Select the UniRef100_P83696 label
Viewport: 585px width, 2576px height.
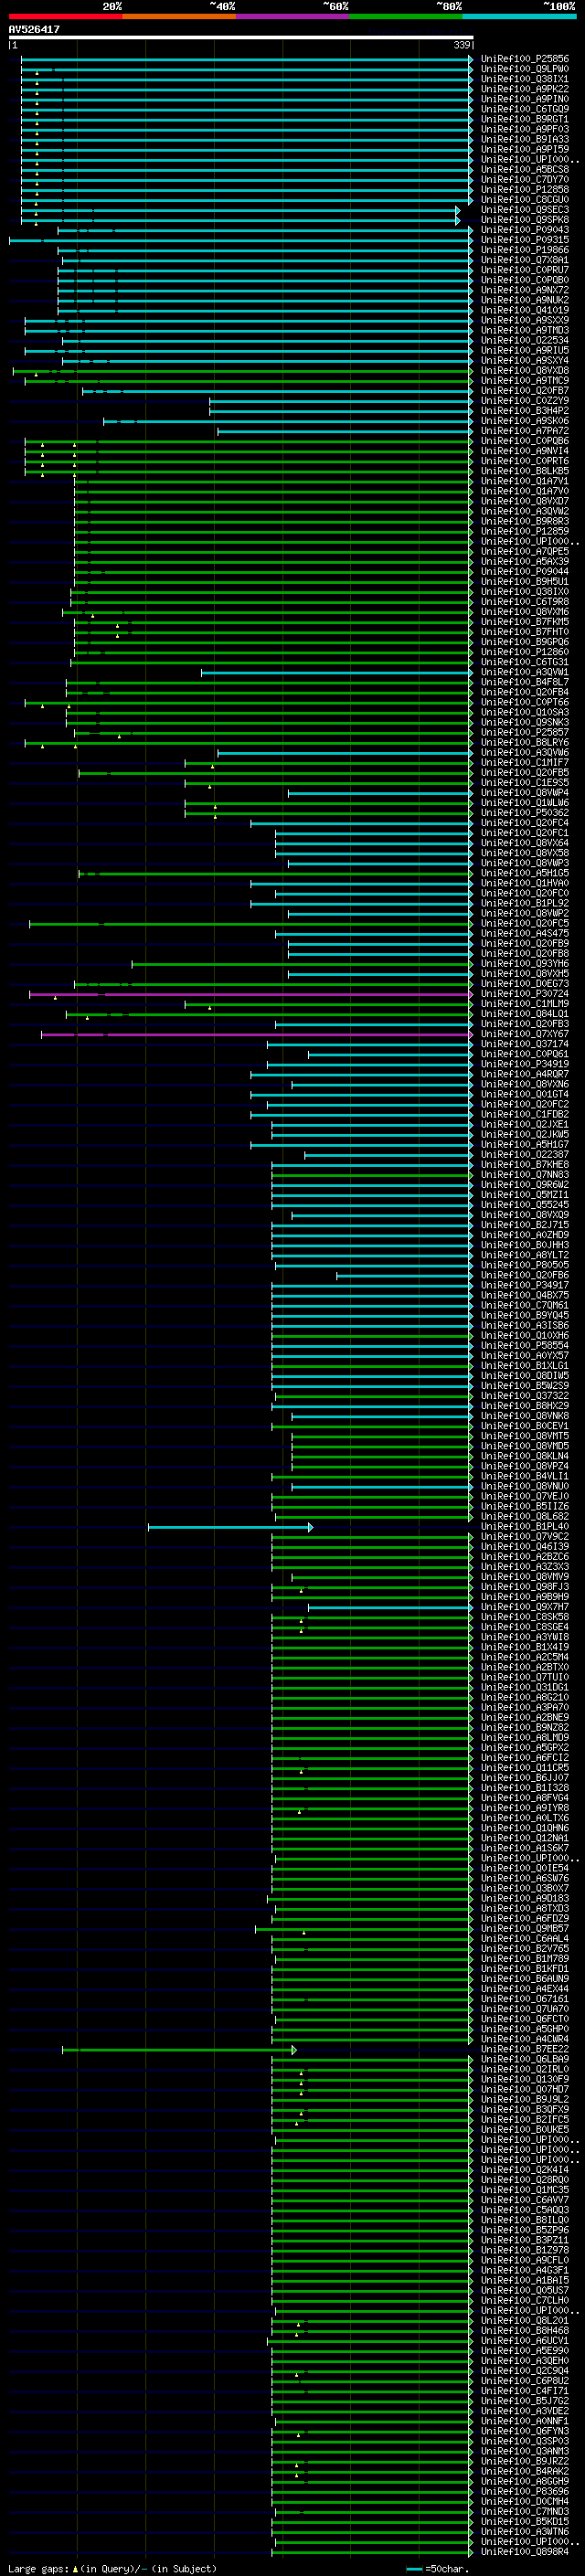(x=525, y=2491)
